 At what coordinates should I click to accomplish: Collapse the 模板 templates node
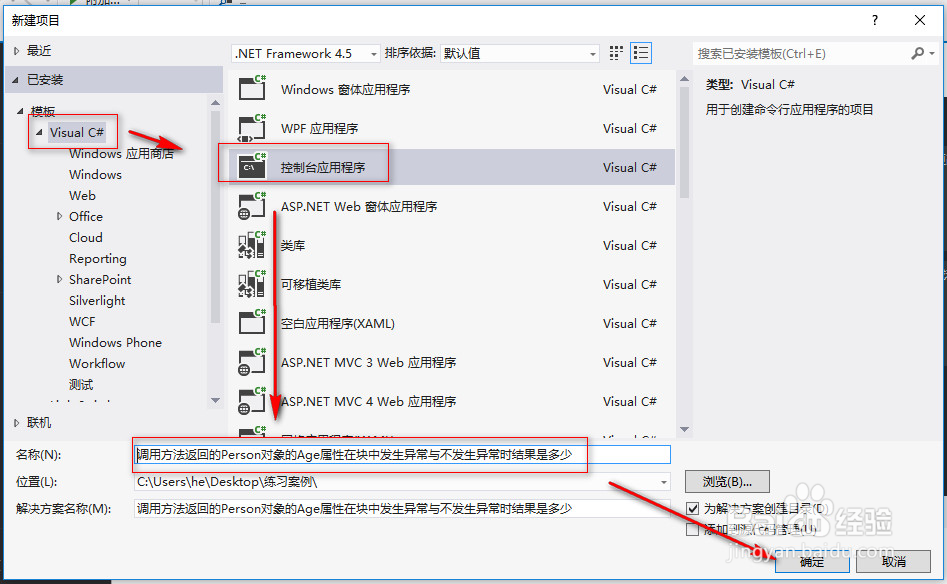[x=20, y=111]
